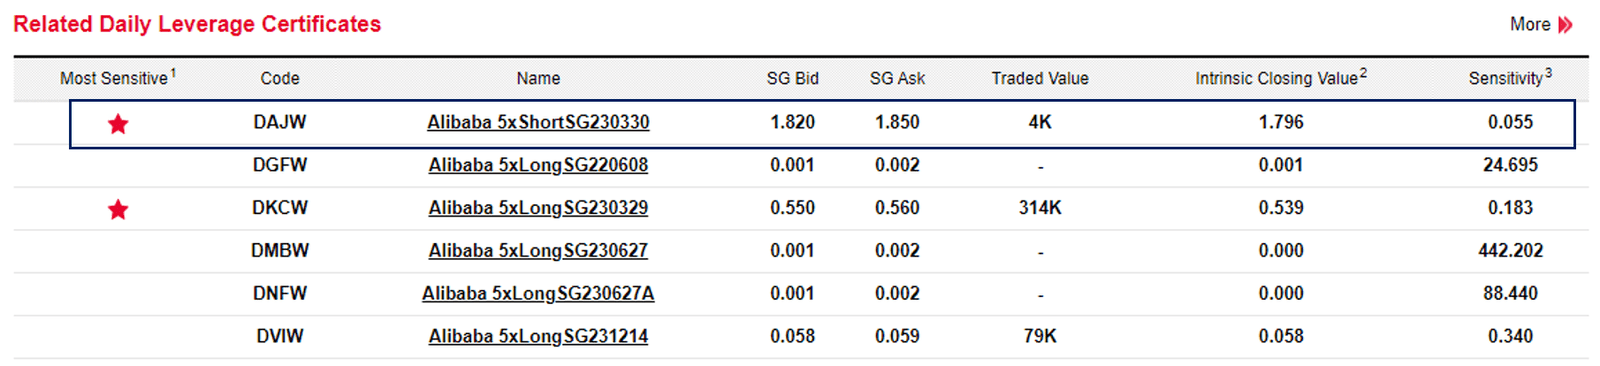Click the double-arrow icon next to More
1600x366 pixels.
[x=1566, y=25]
